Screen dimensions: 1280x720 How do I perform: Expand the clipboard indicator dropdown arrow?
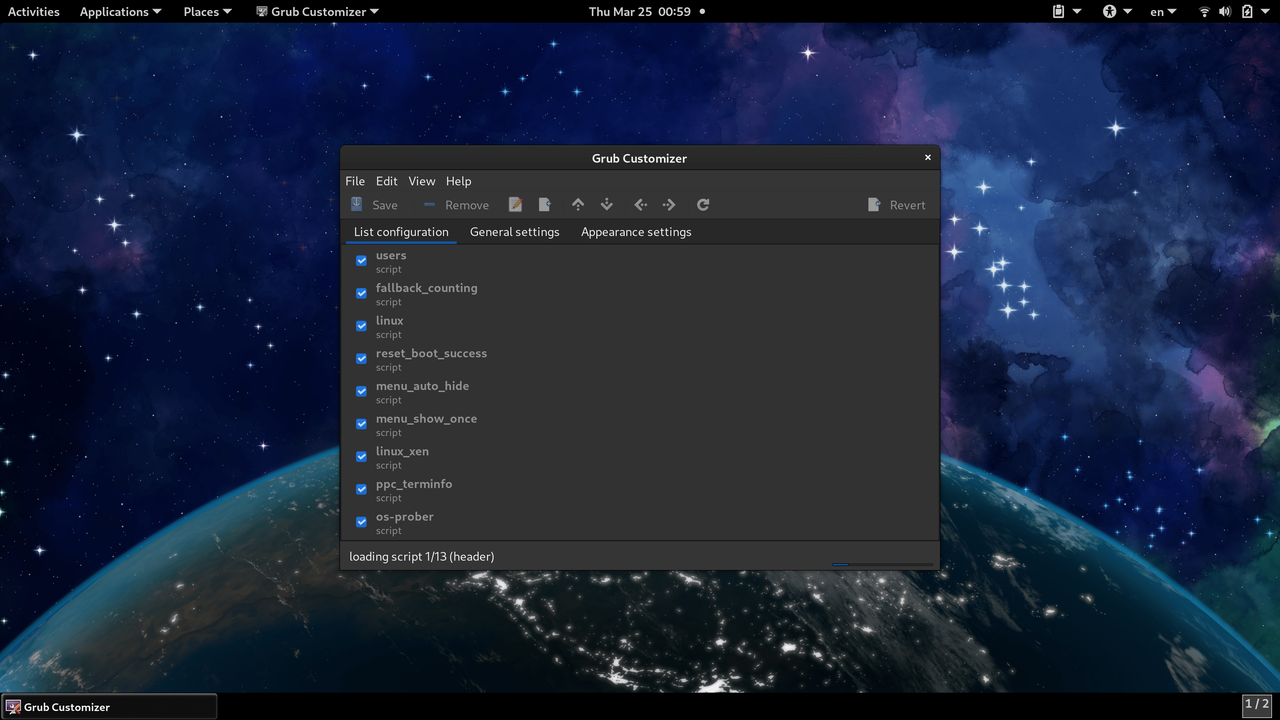pyautogui.click(x=1077, y=12)
